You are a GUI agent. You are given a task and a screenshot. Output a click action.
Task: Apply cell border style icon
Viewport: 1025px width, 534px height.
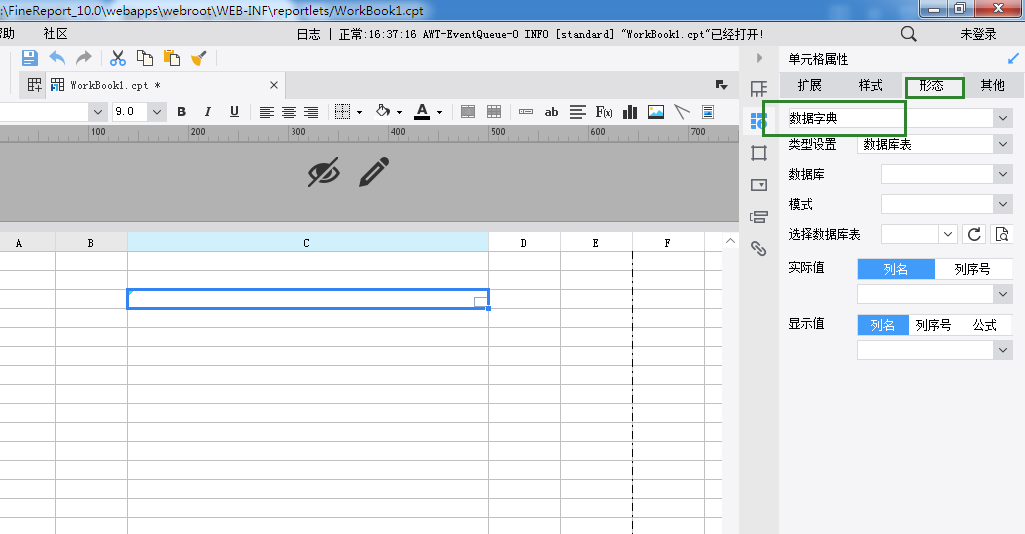[x=343, y=112]
